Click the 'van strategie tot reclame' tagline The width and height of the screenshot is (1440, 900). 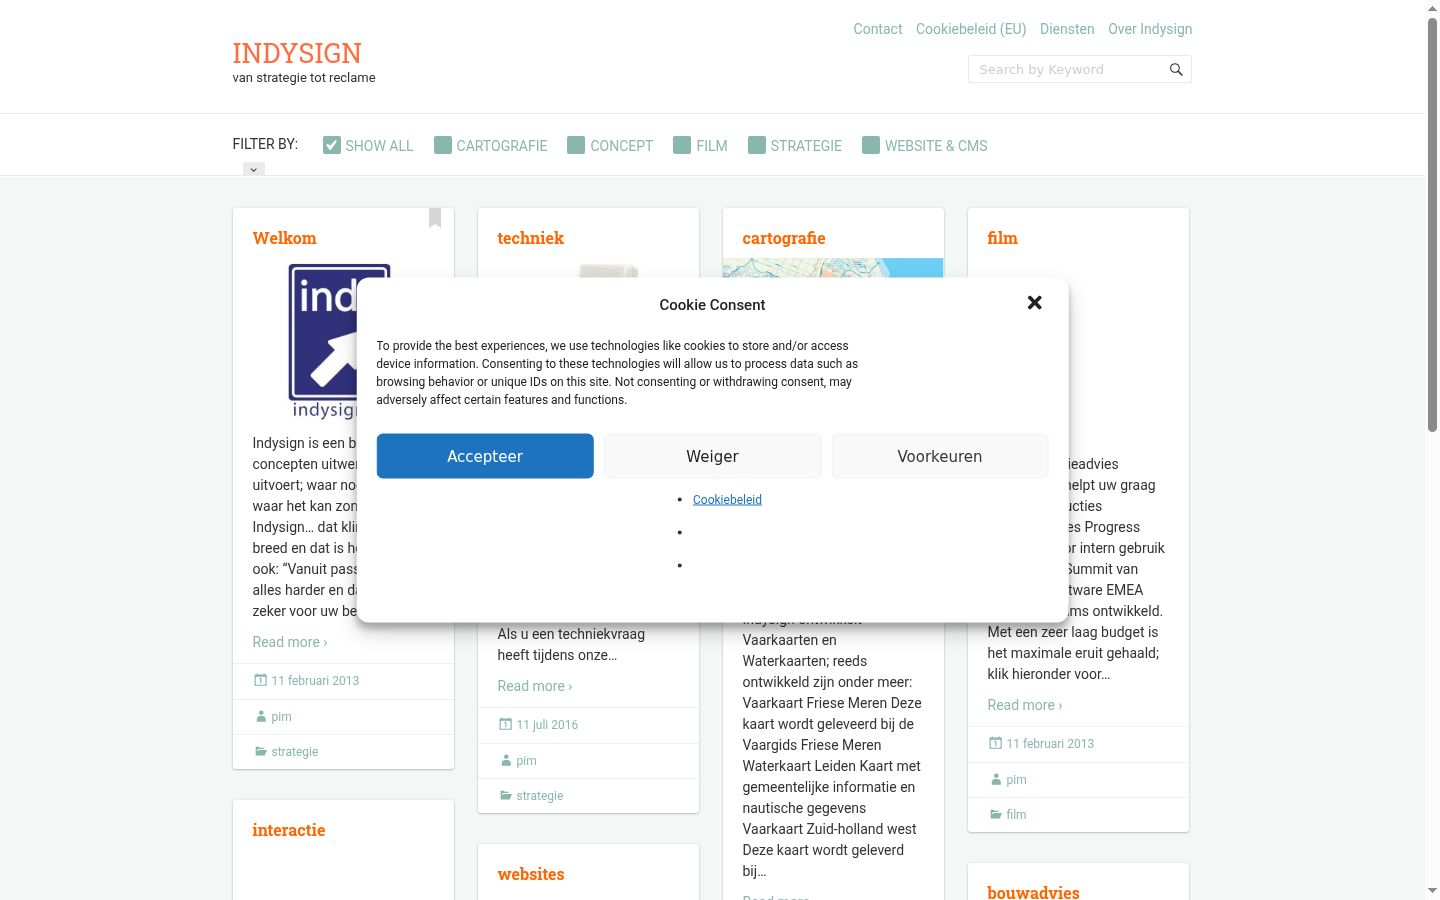304,78
